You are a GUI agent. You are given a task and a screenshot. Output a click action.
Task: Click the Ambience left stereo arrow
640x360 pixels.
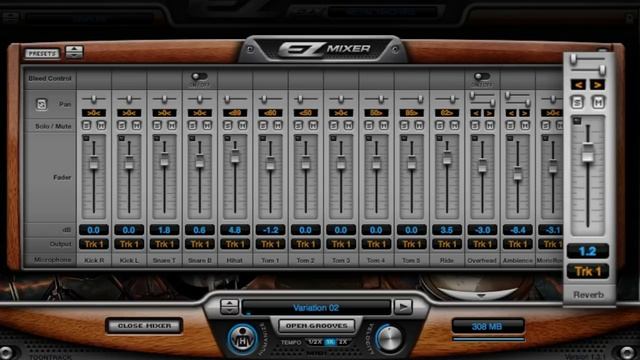click(511, 113)
